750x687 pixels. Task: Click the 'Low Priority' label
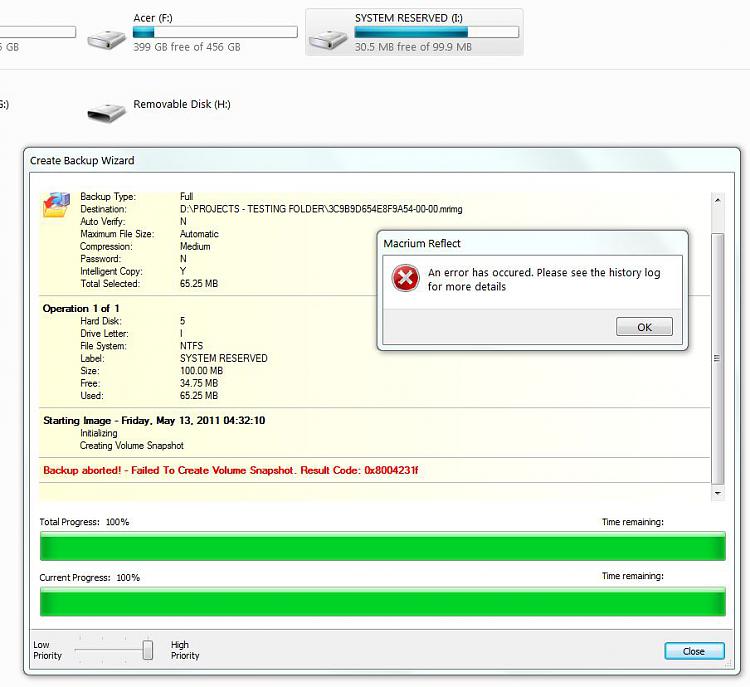pyautogui.click(x=47, y=650)
